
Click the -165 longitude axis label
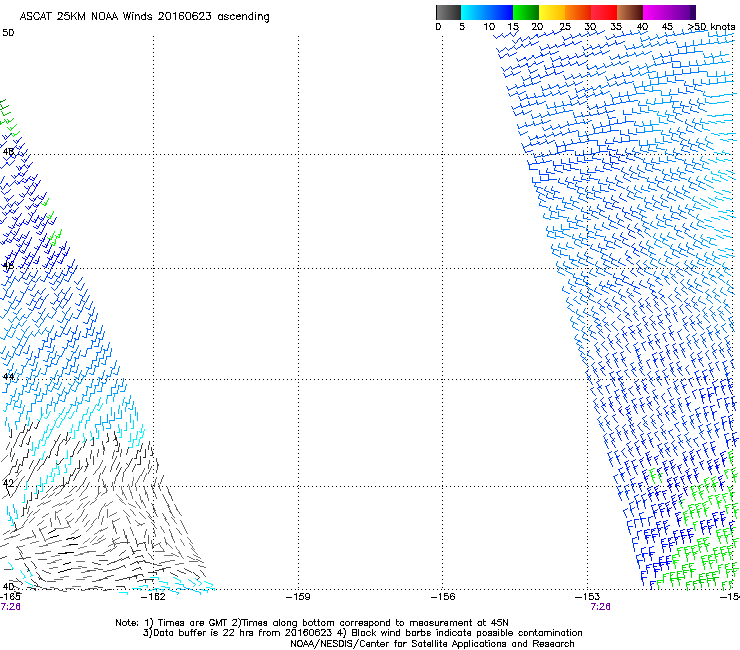point(10,597)
